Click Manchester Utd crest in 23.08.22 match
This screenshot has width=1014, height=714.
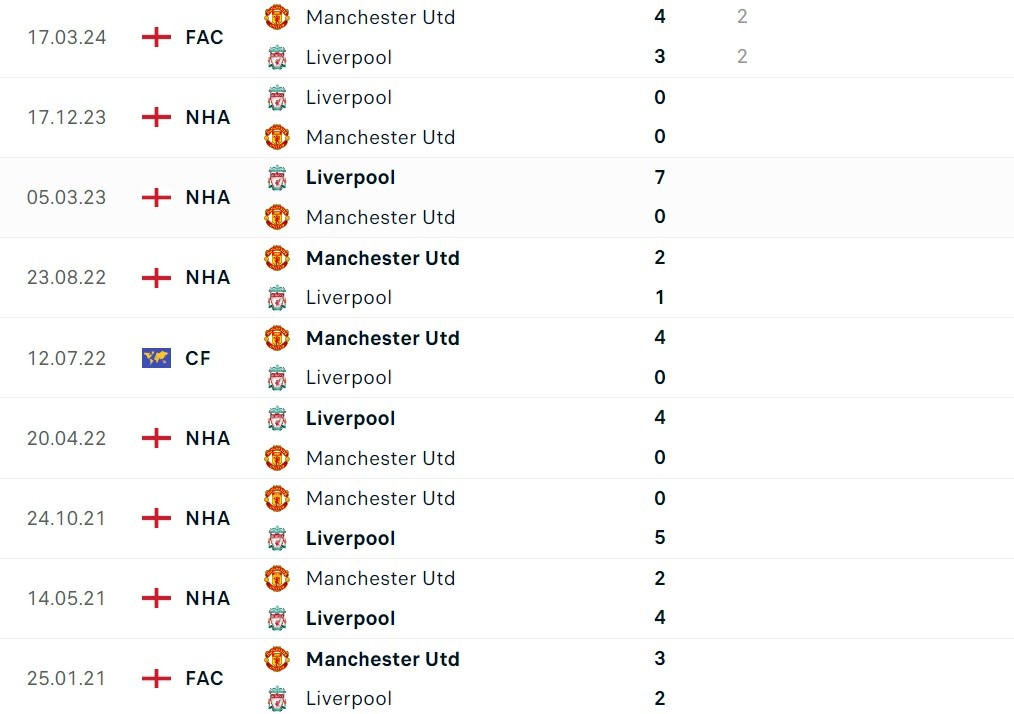point(277,258)
